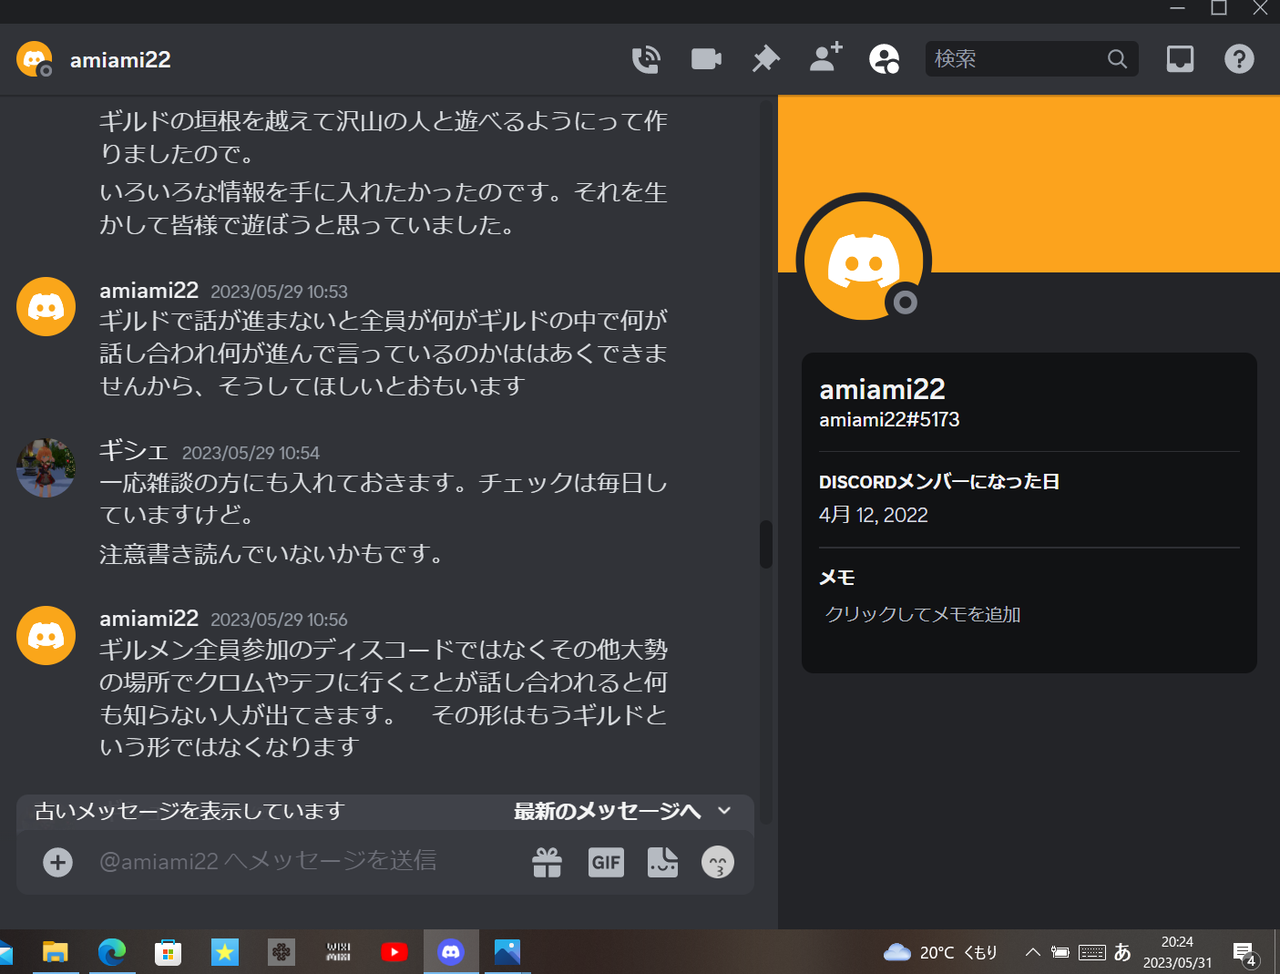This screenshot has height=974, width=1280.
Task: Open the emoji picker
Action: pos(718,862)
